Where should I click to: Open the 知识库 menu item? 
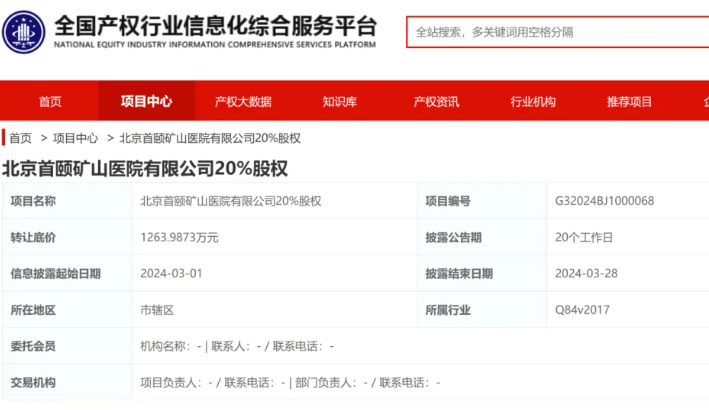340,101
